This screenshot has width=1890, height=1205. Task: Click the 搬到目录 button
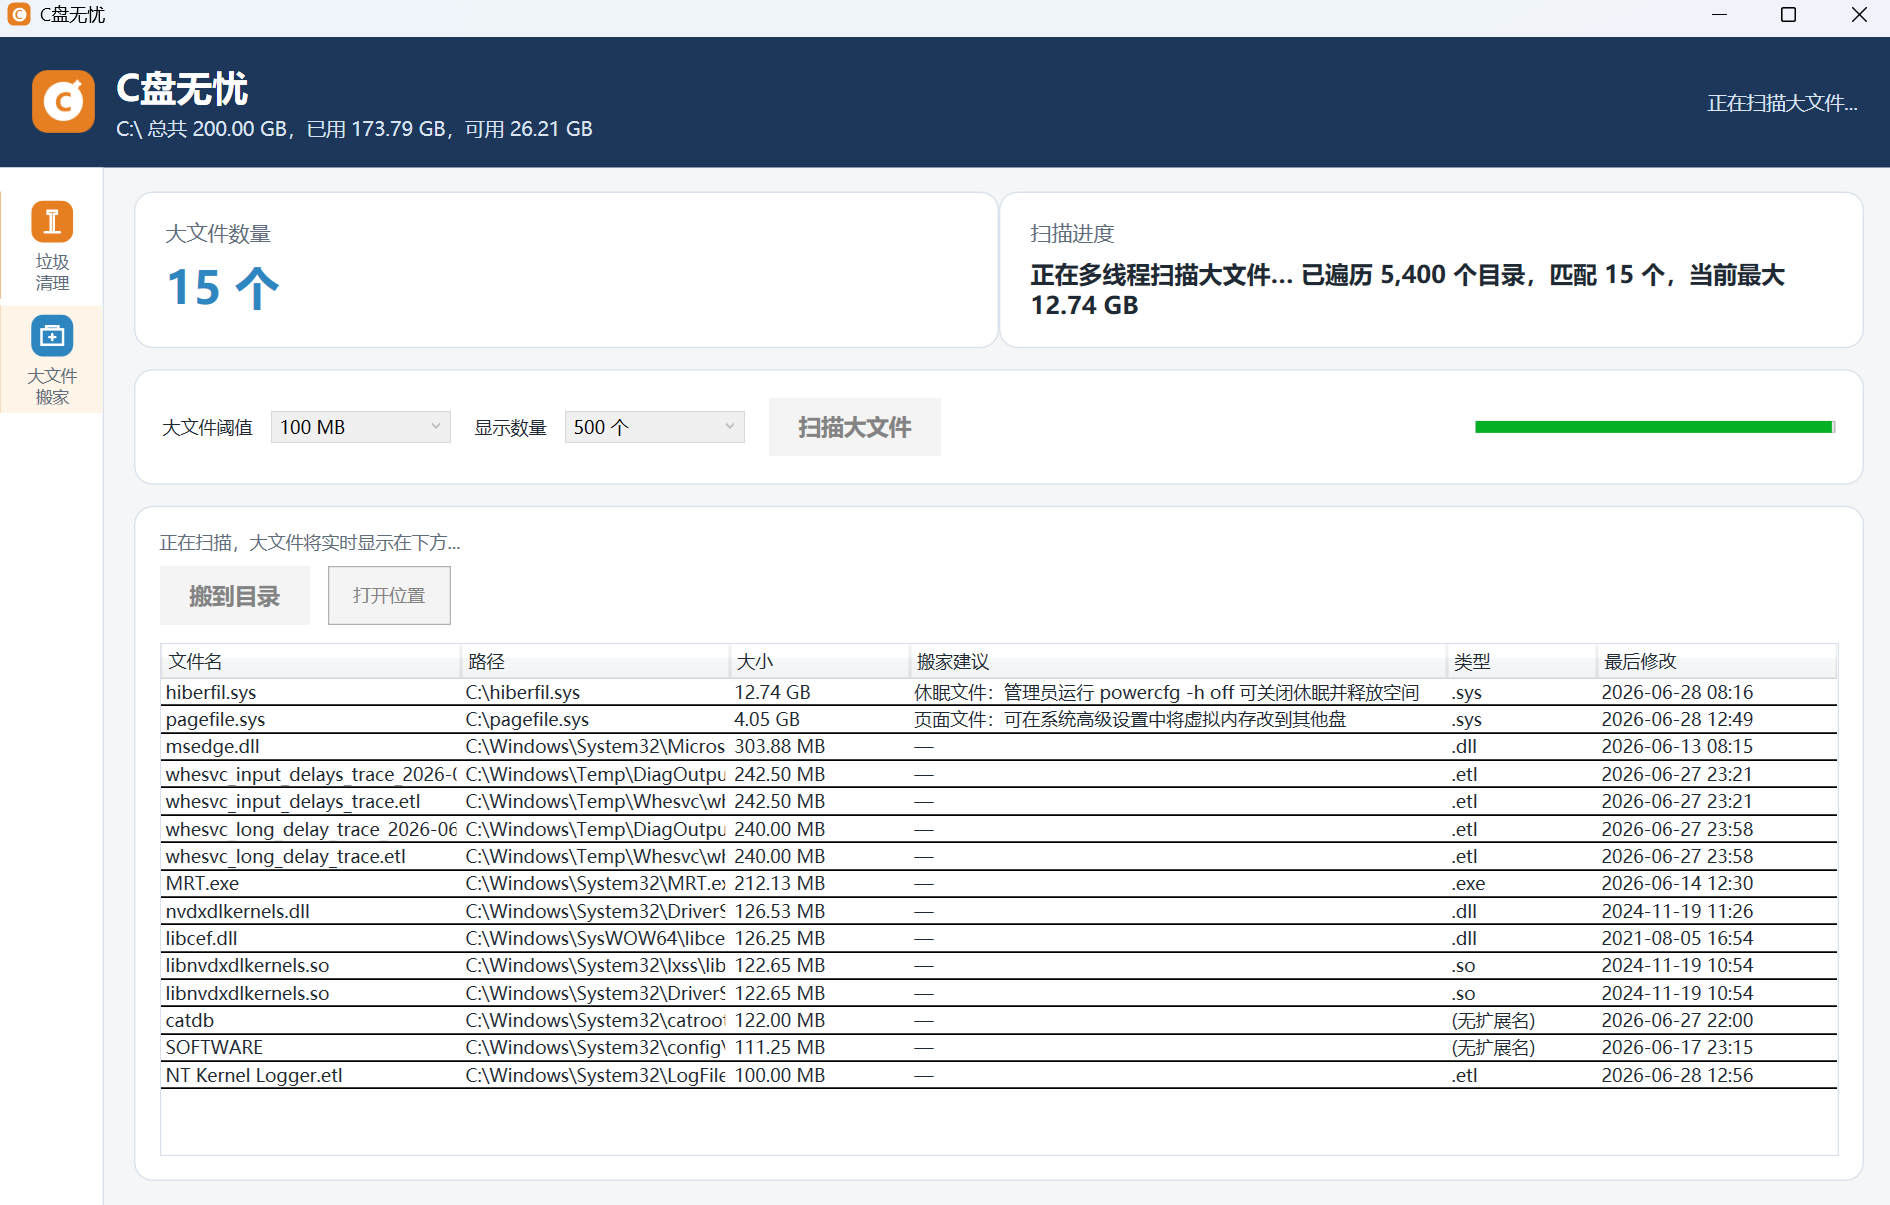(x=235, y=596)
